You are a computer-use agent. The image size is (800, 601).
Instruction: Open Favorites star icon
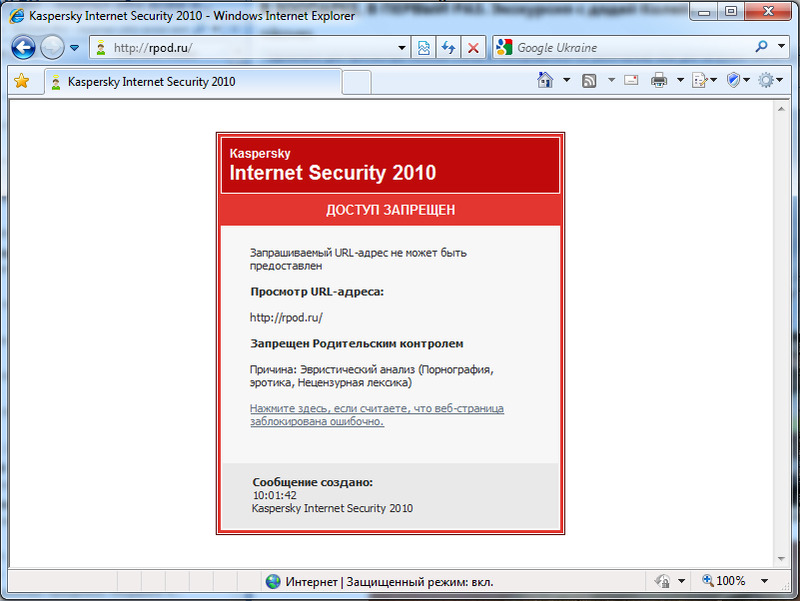pos(22,81)
